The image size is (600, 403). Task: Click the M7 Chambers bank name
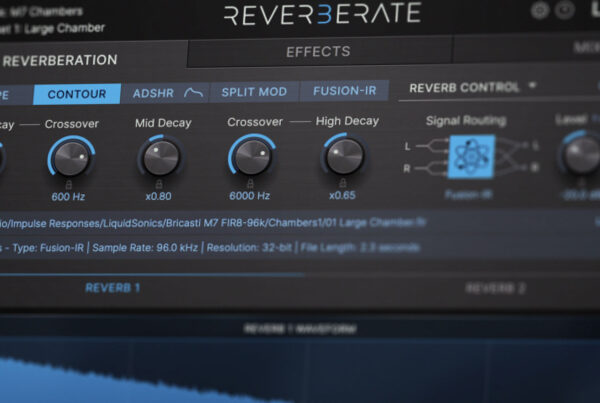tap(46, 11)
